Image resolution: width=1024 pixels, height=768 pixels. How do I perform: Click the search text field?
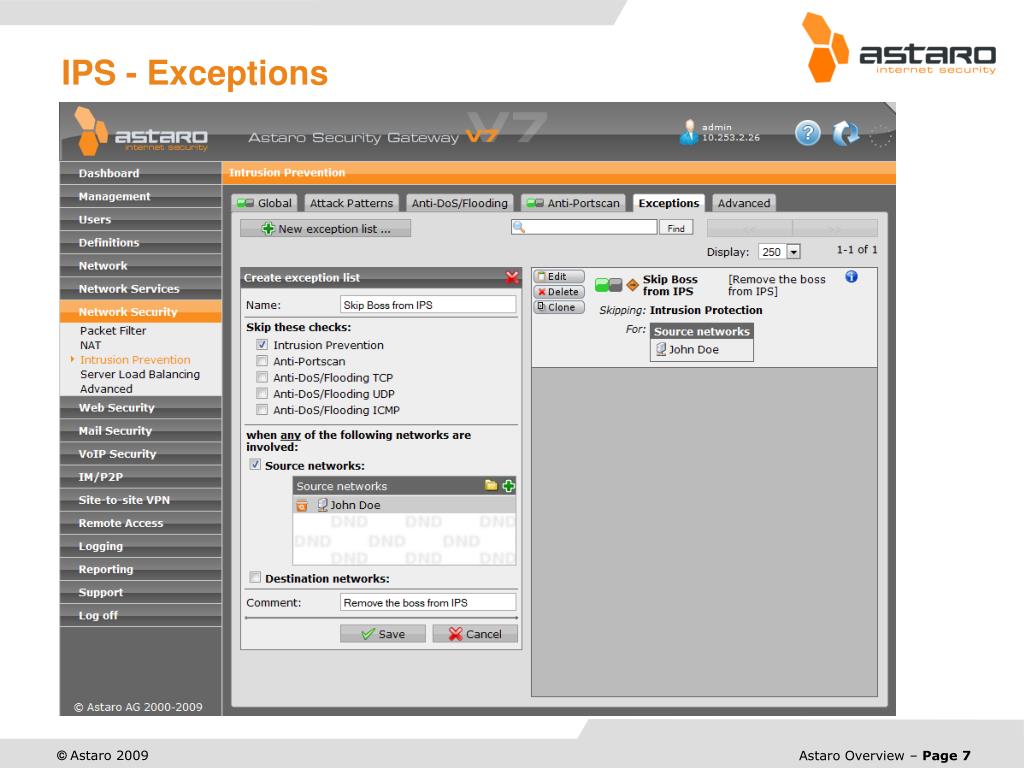(x=584, y=227)
